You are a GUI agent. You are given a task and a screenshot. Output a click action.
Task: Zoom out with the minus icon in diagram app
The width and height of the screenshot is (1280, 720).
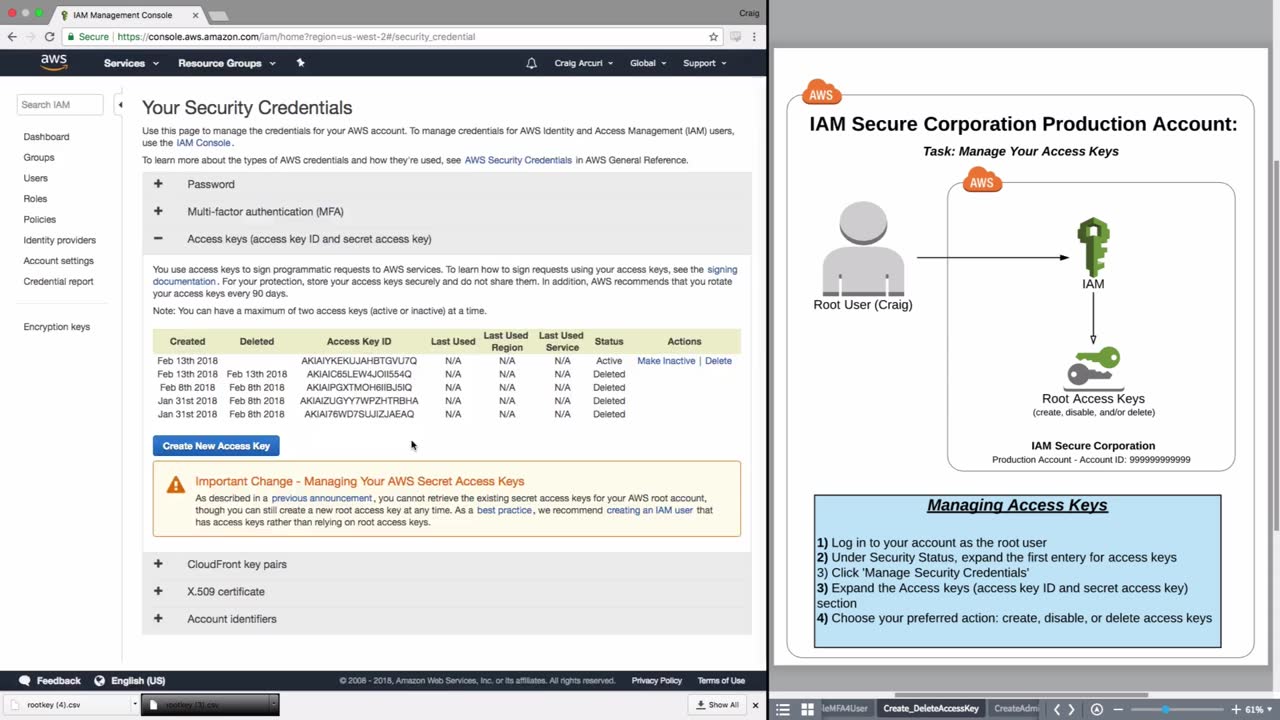pyautogui.click(x=1119, y=709)
